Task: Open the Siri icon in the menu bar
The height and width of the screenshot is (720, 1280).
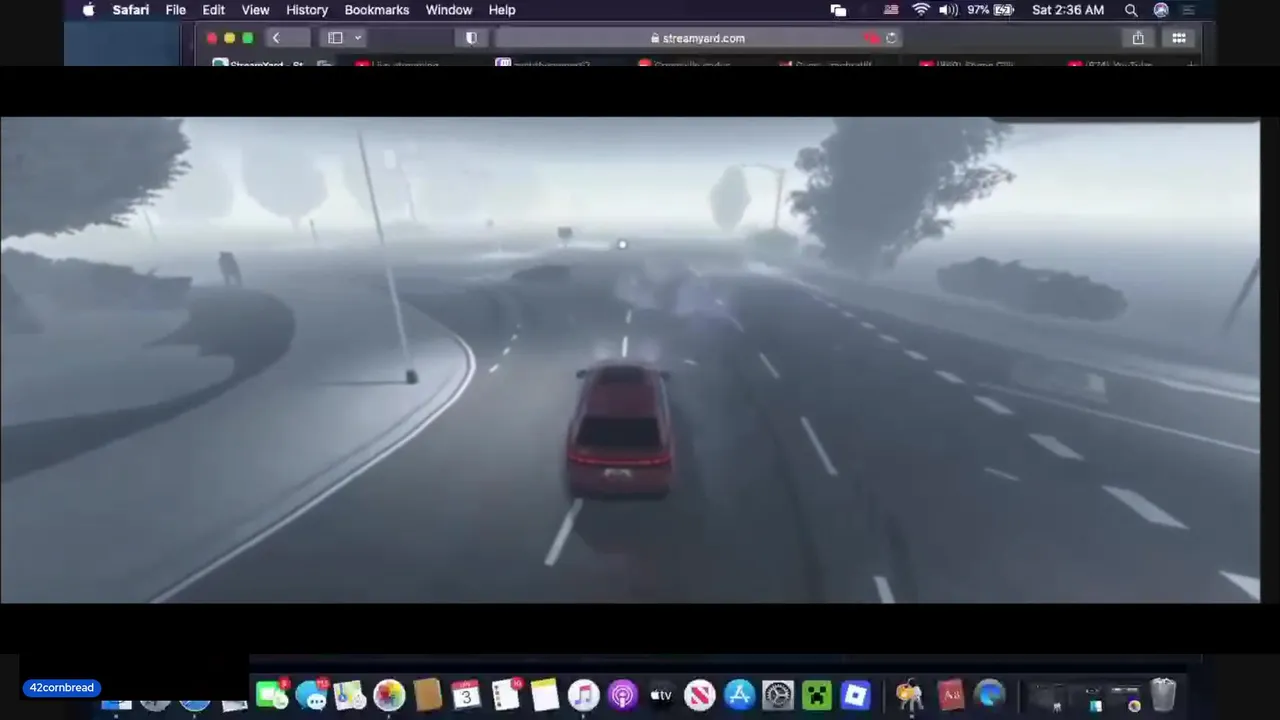Action: [x=1161, y=10]
